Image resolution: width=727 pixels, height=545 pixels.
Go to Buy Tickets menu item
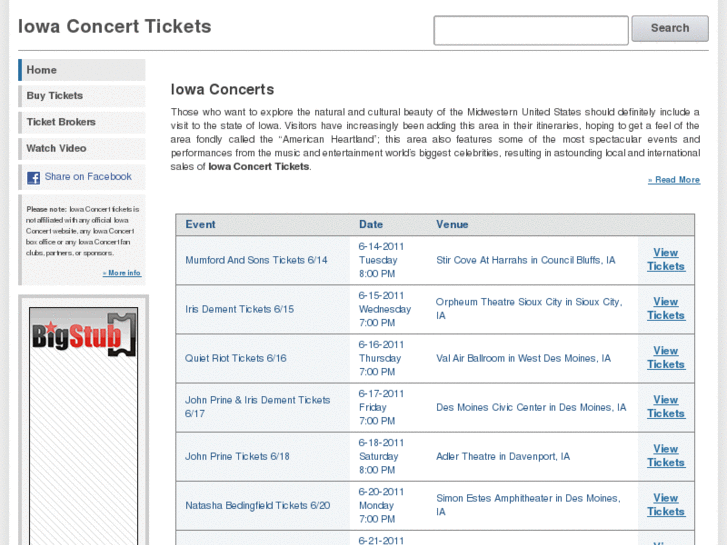(x=55, y=96)
